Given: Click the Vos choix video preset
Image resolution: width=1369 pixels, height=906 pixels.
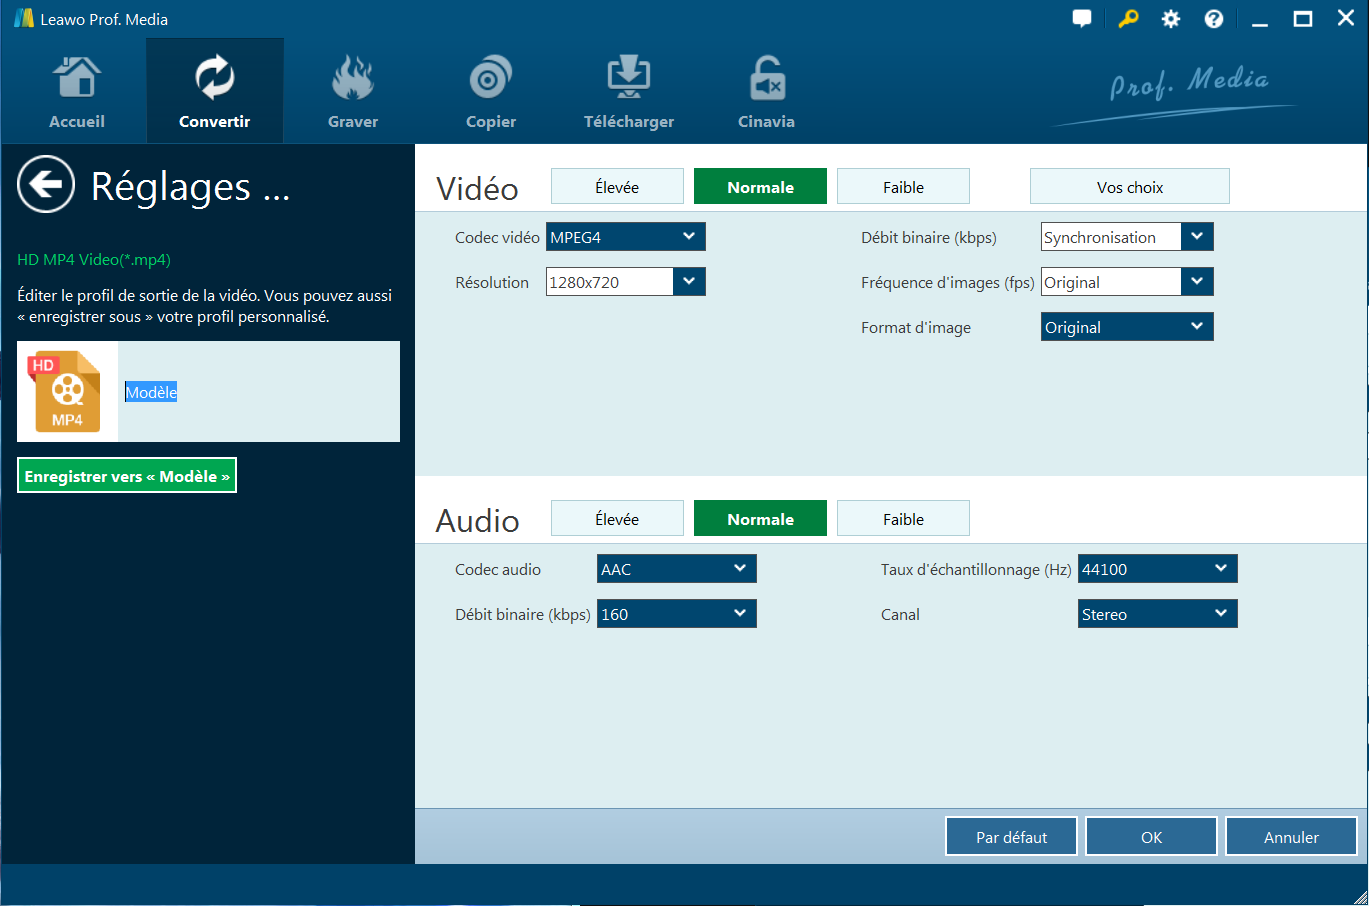Looking at the screenshot, I should (x=1129, y=187).
